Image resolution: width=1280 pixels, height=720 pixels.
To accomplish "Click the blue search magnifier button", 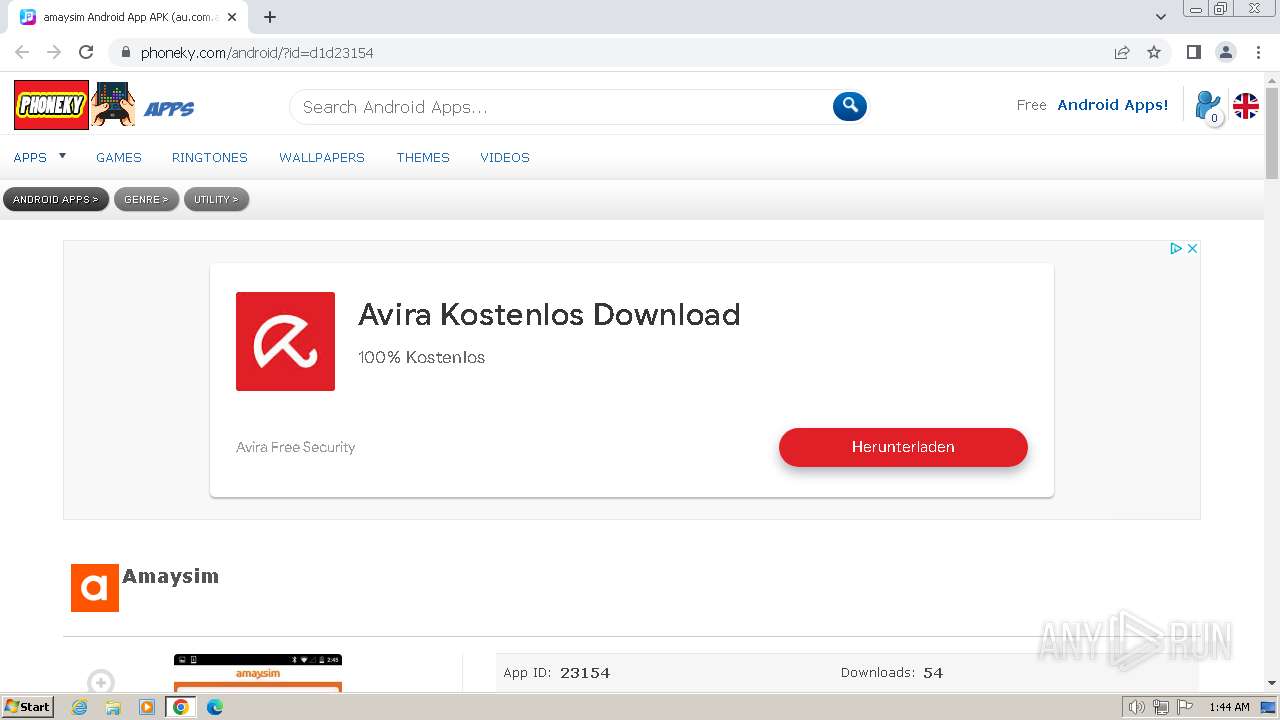I will point(849,105).
